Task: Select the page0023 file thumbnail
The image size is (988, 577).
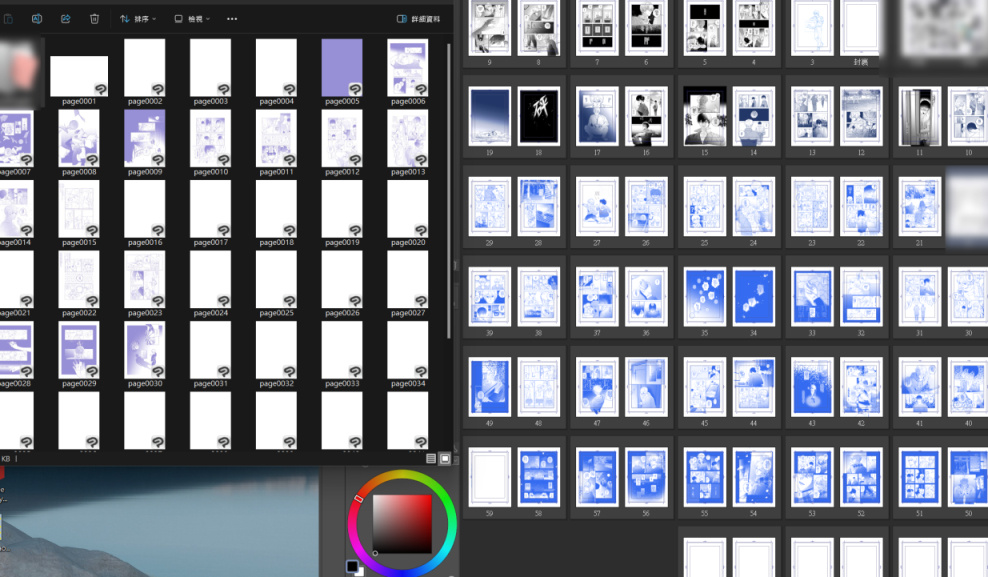Action: 145,279
